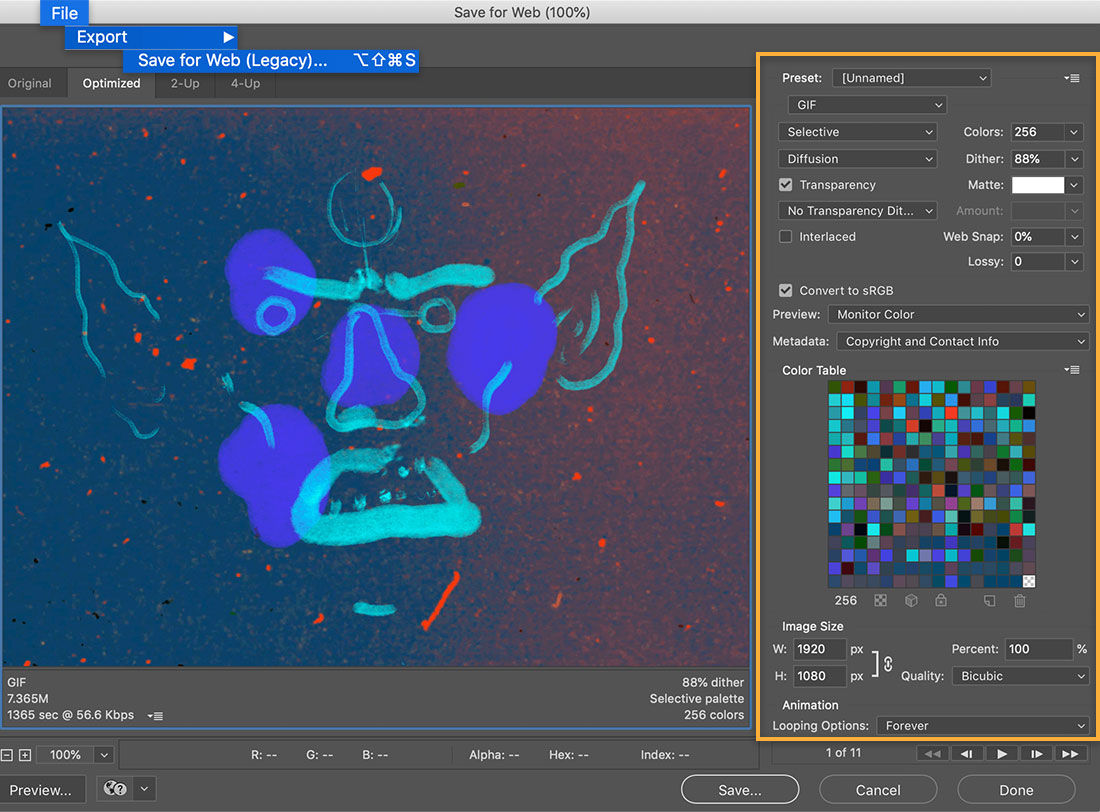The width and height of the screenshot is (1100, 812).
Task: Delete selected color with trash icon
Action: [1020, 601]
